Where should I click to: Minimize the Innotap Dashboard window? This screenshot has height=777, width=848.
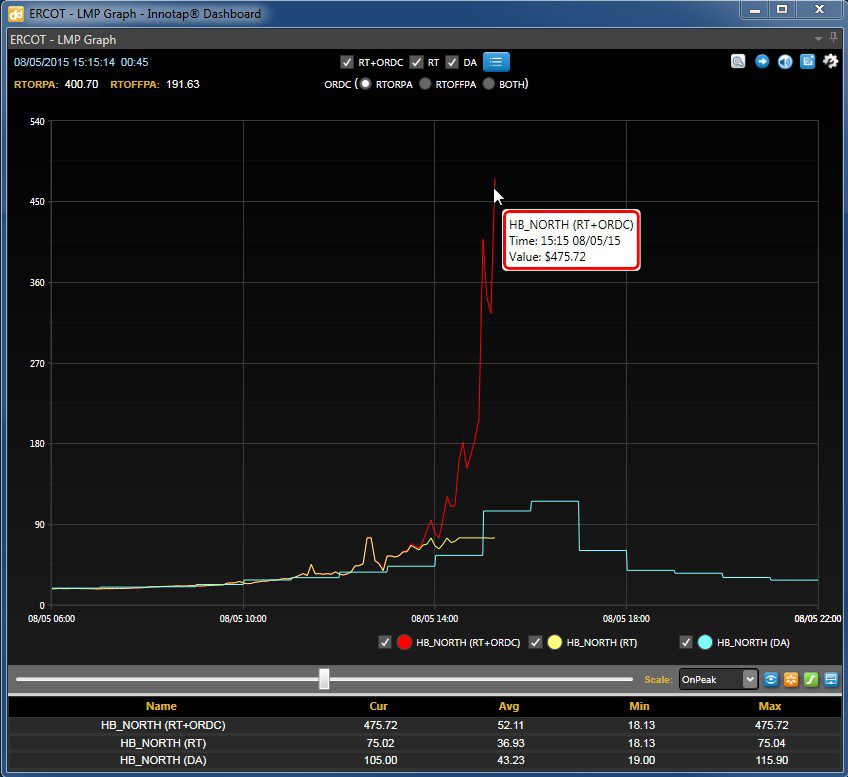[755, 10]
